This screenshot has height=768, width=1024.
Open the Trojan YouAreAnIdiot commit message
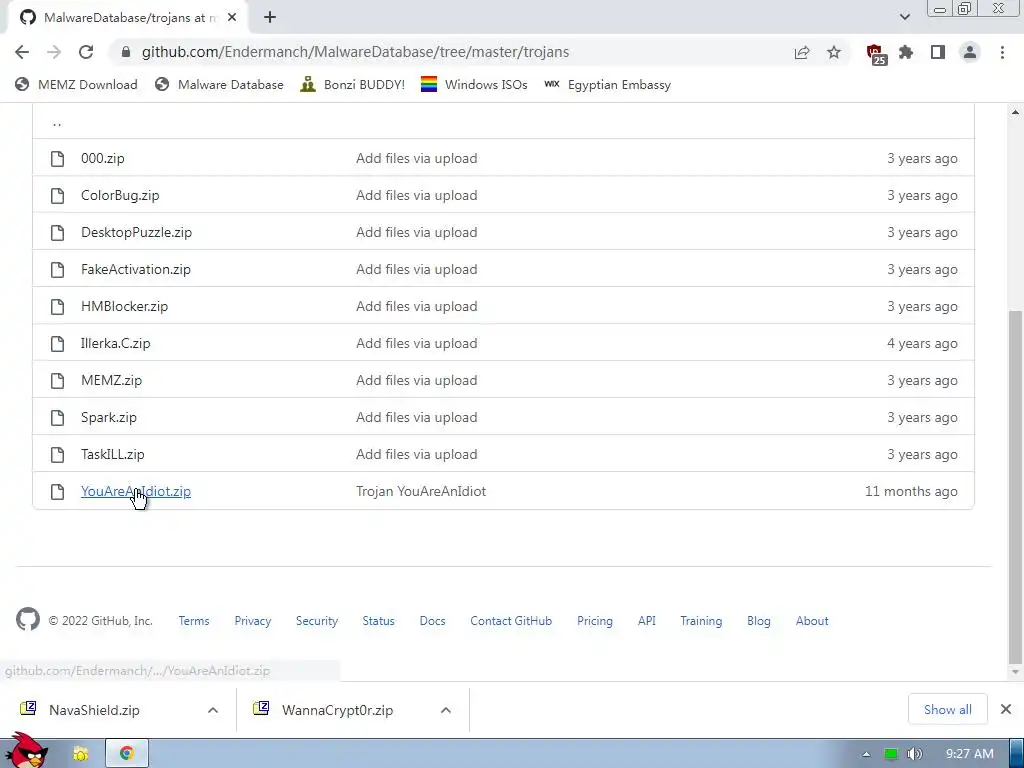(421, 492)
